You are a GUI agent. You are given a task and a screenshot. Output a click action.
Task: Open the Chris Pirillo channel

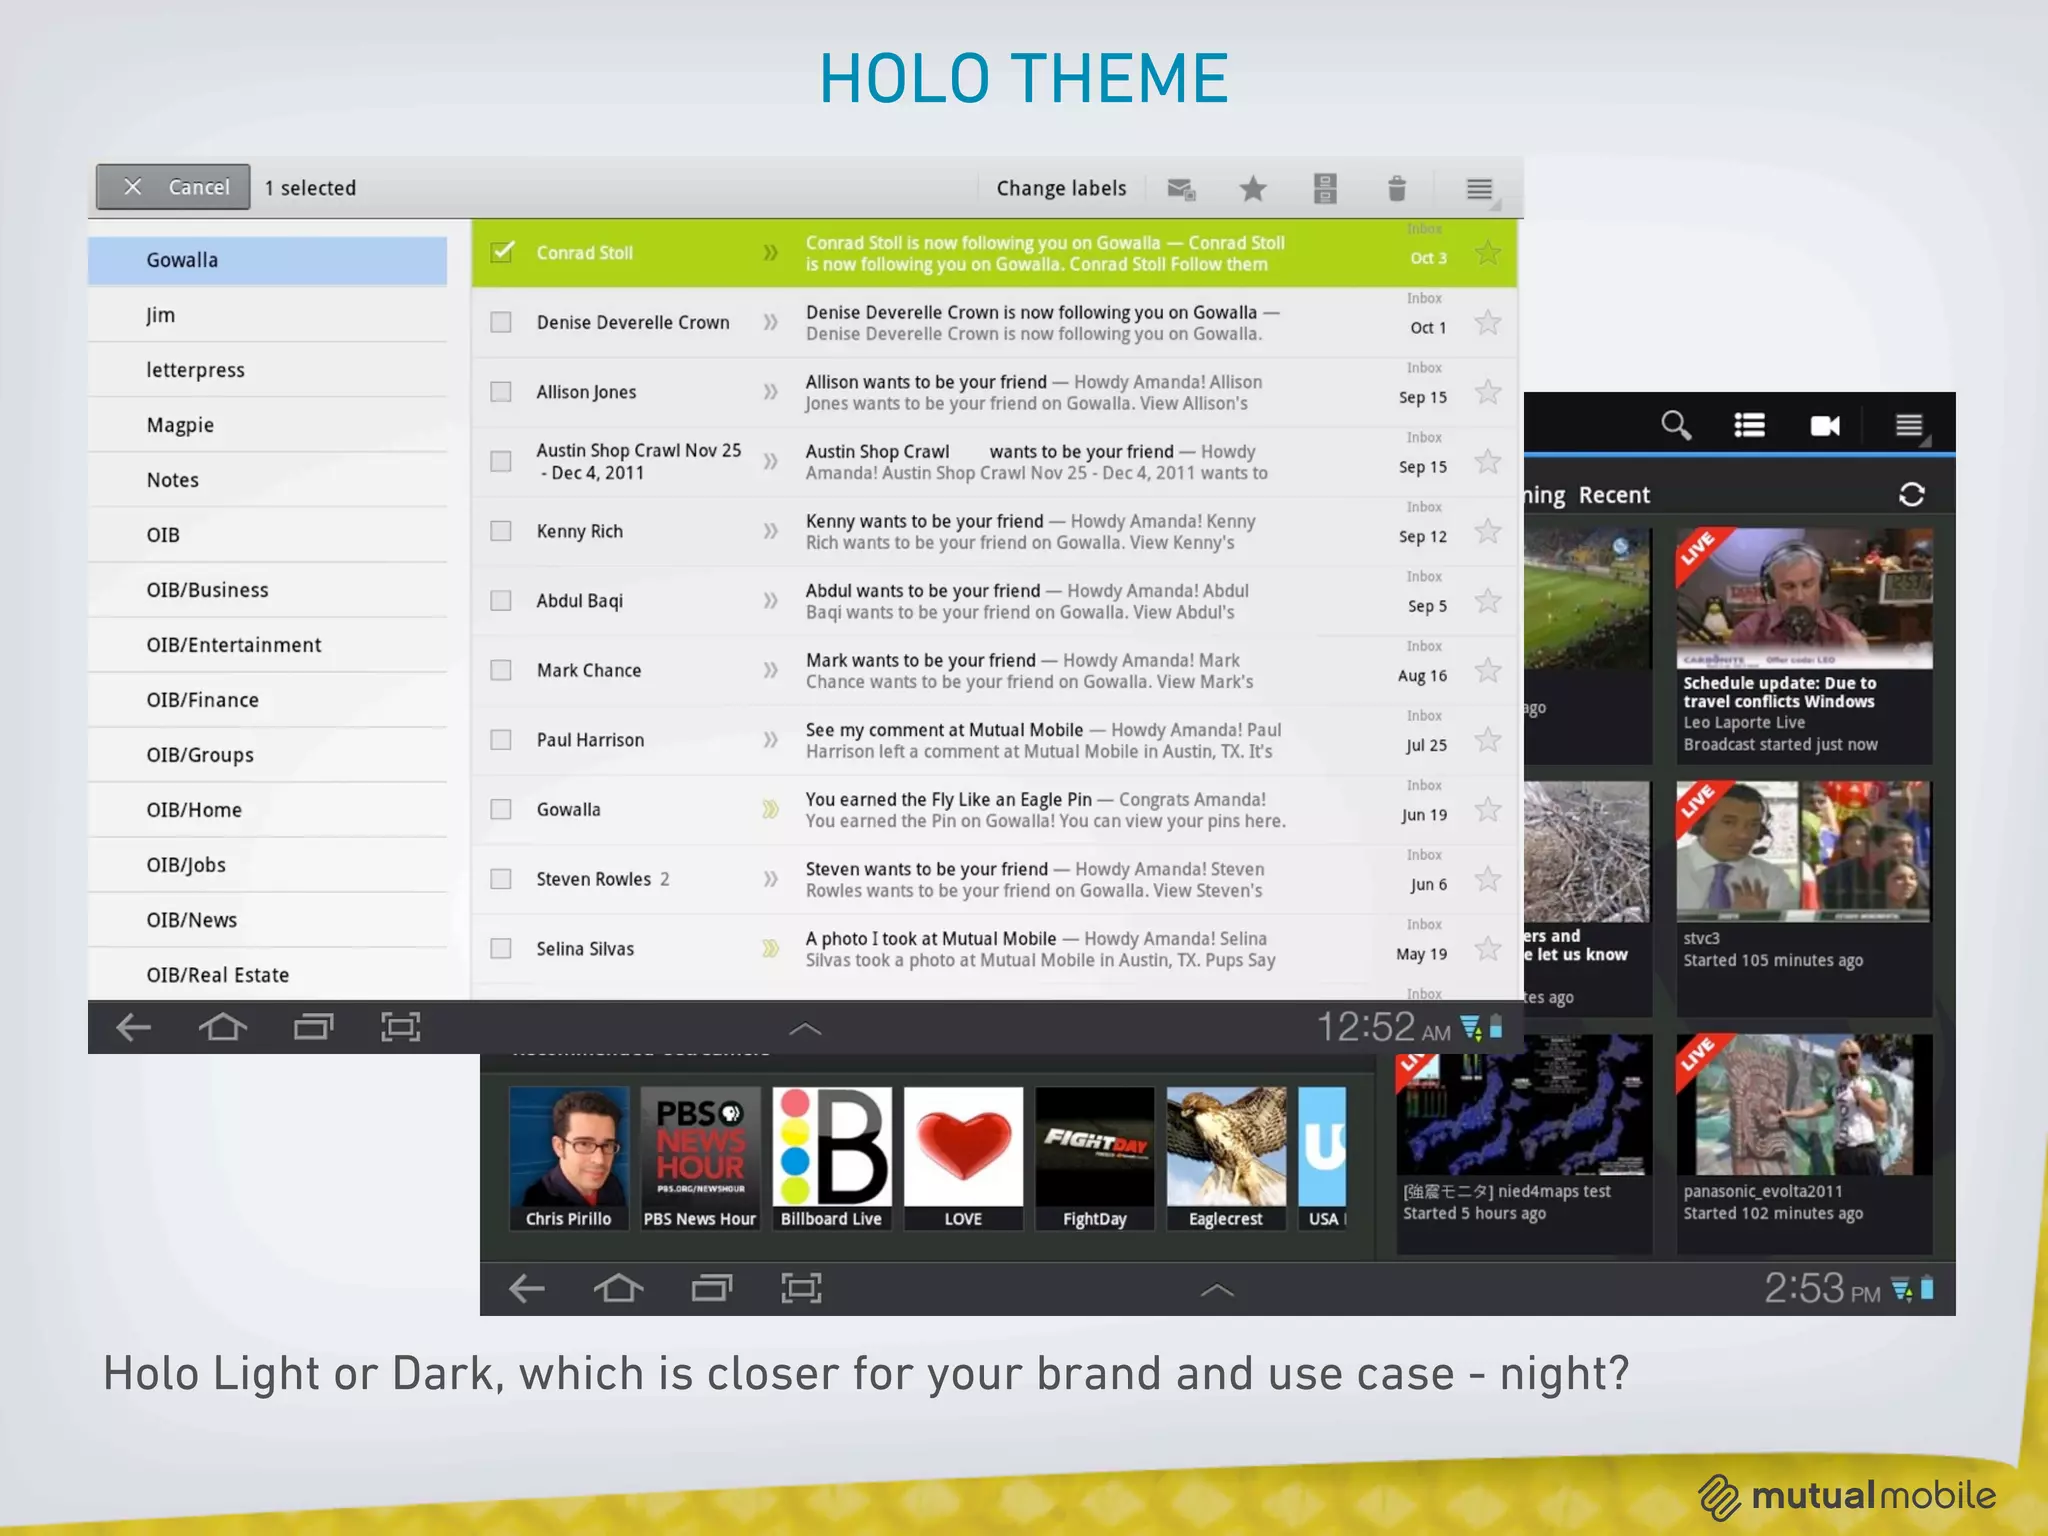tap(569, 1158)
